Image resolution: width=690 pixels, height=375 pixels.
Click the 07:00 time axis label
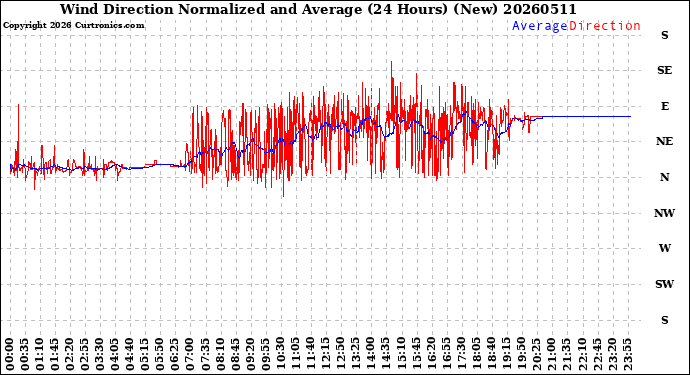pyautogui.click(x=190, y=354)
